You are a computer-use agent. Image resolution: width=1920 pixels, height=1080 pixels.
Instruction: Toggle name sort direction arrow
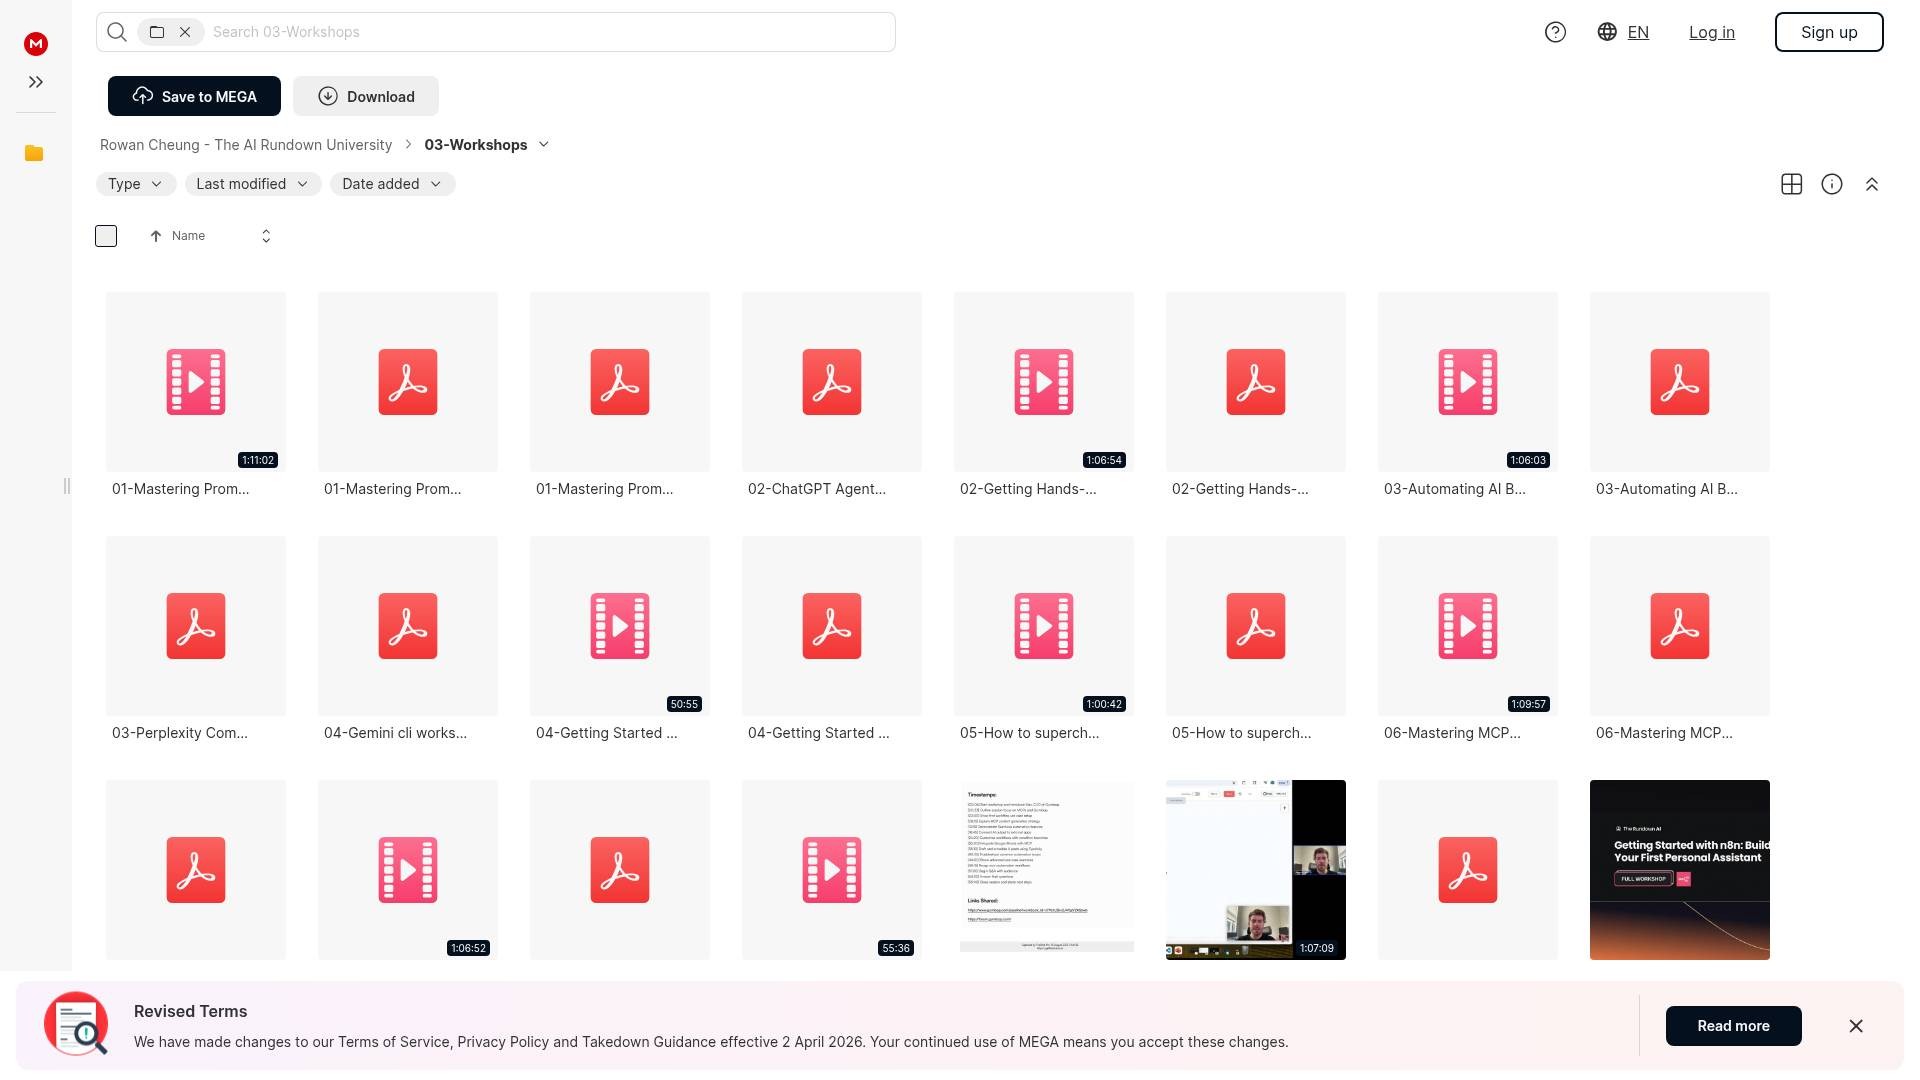(x=156, y=236)
